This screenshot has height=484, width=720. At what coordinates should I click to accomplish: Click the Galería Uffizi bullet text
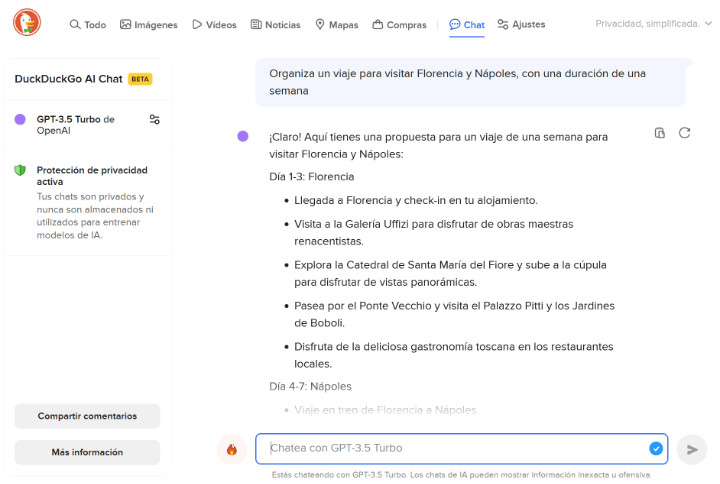[434, 233]
